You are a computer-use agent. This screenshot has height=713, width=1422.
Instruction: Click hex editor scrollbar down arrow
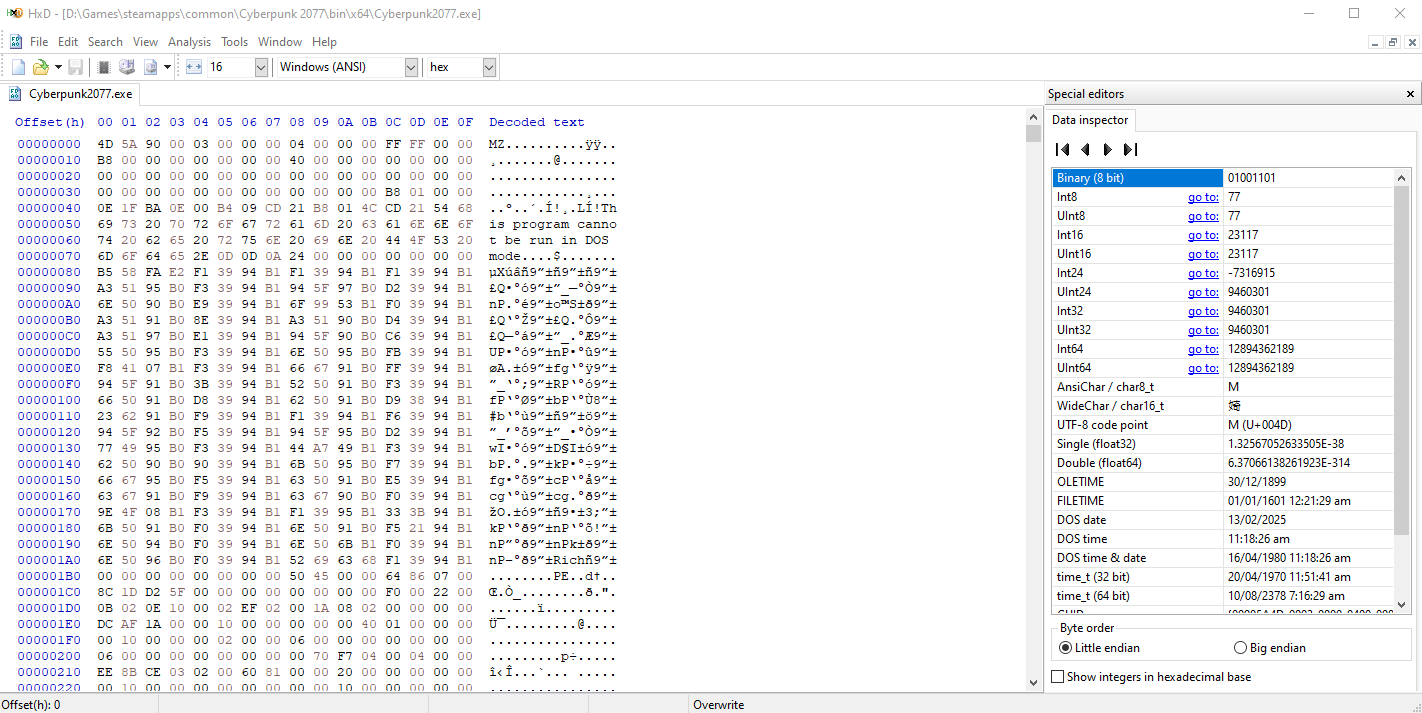(x=1034, y=682)
